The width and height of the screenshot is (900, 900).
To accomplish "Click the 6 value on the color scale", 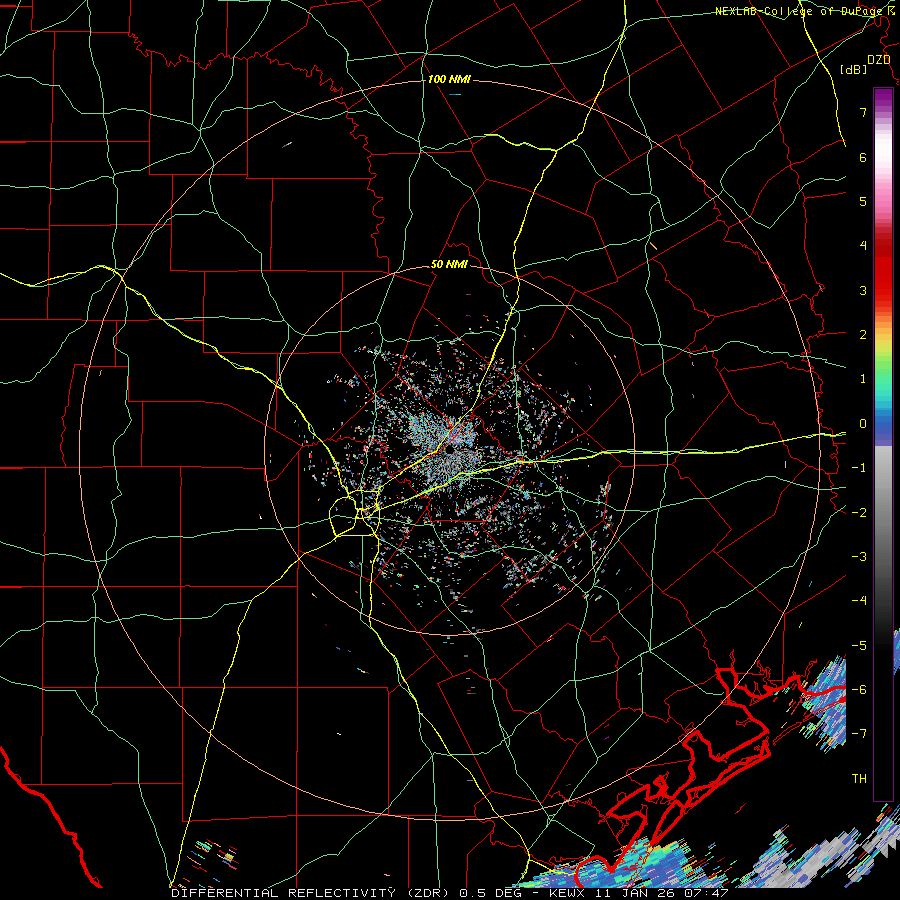I will pyautogui.click(x=863, y=157).
